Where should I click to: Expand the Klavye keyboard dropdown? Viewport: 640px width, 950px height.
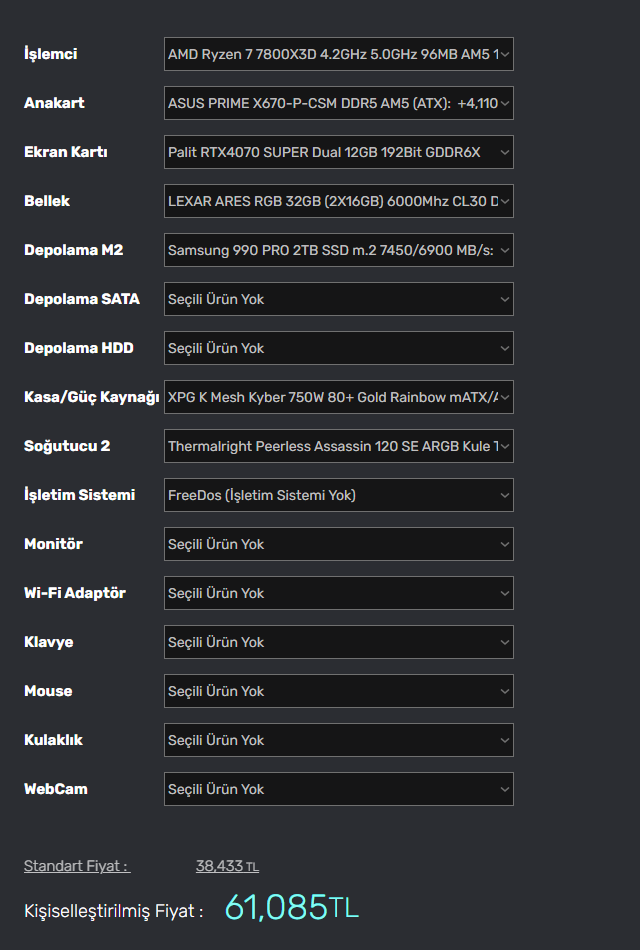point(338,642)
